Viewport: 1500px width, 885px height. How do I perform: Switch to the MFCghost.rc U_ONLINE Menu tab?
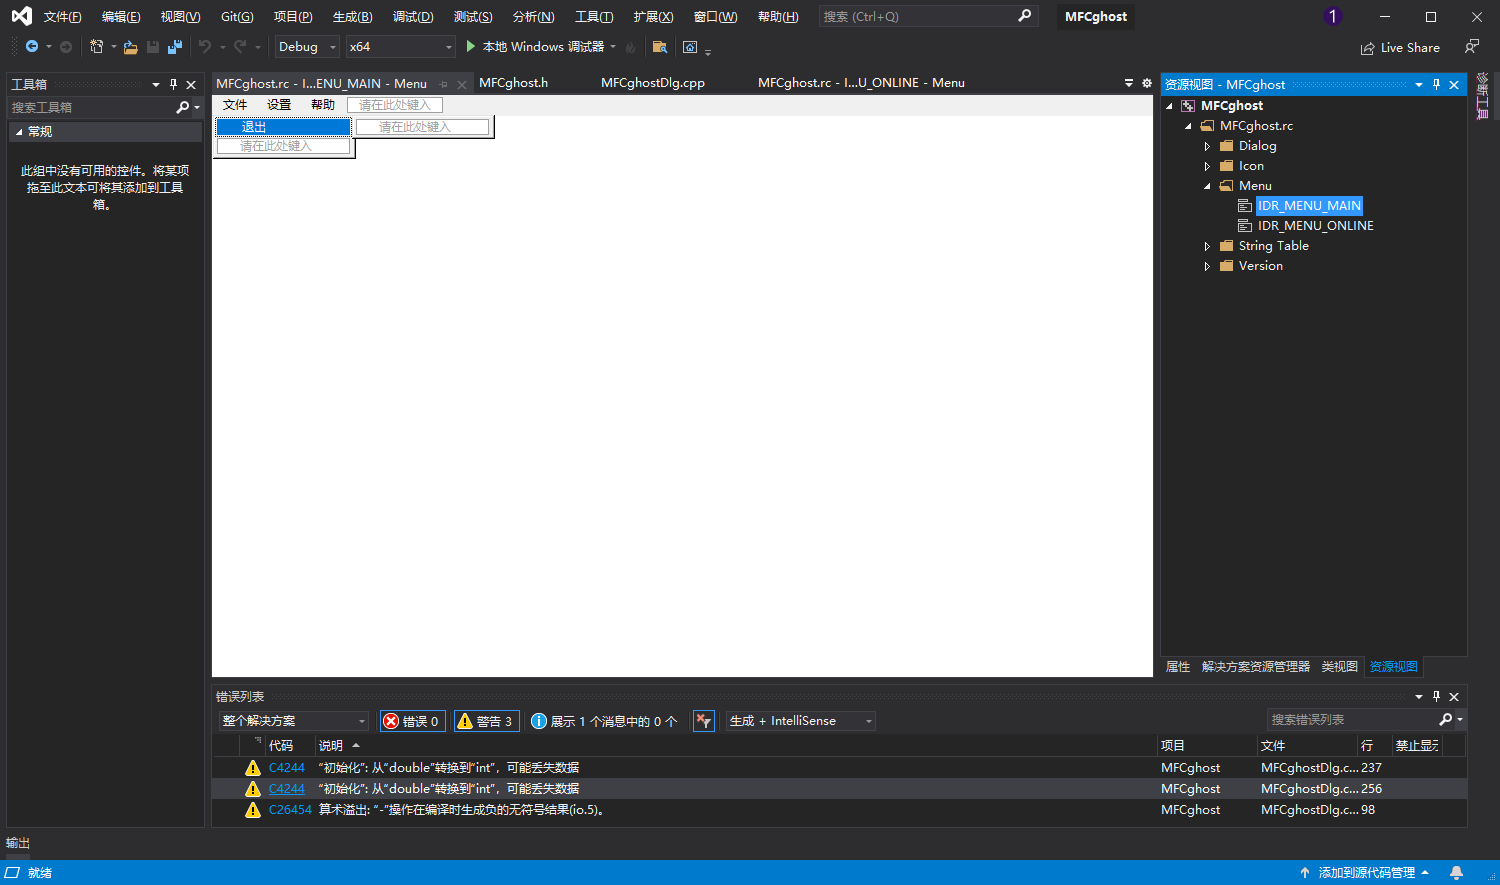point(861,83)
